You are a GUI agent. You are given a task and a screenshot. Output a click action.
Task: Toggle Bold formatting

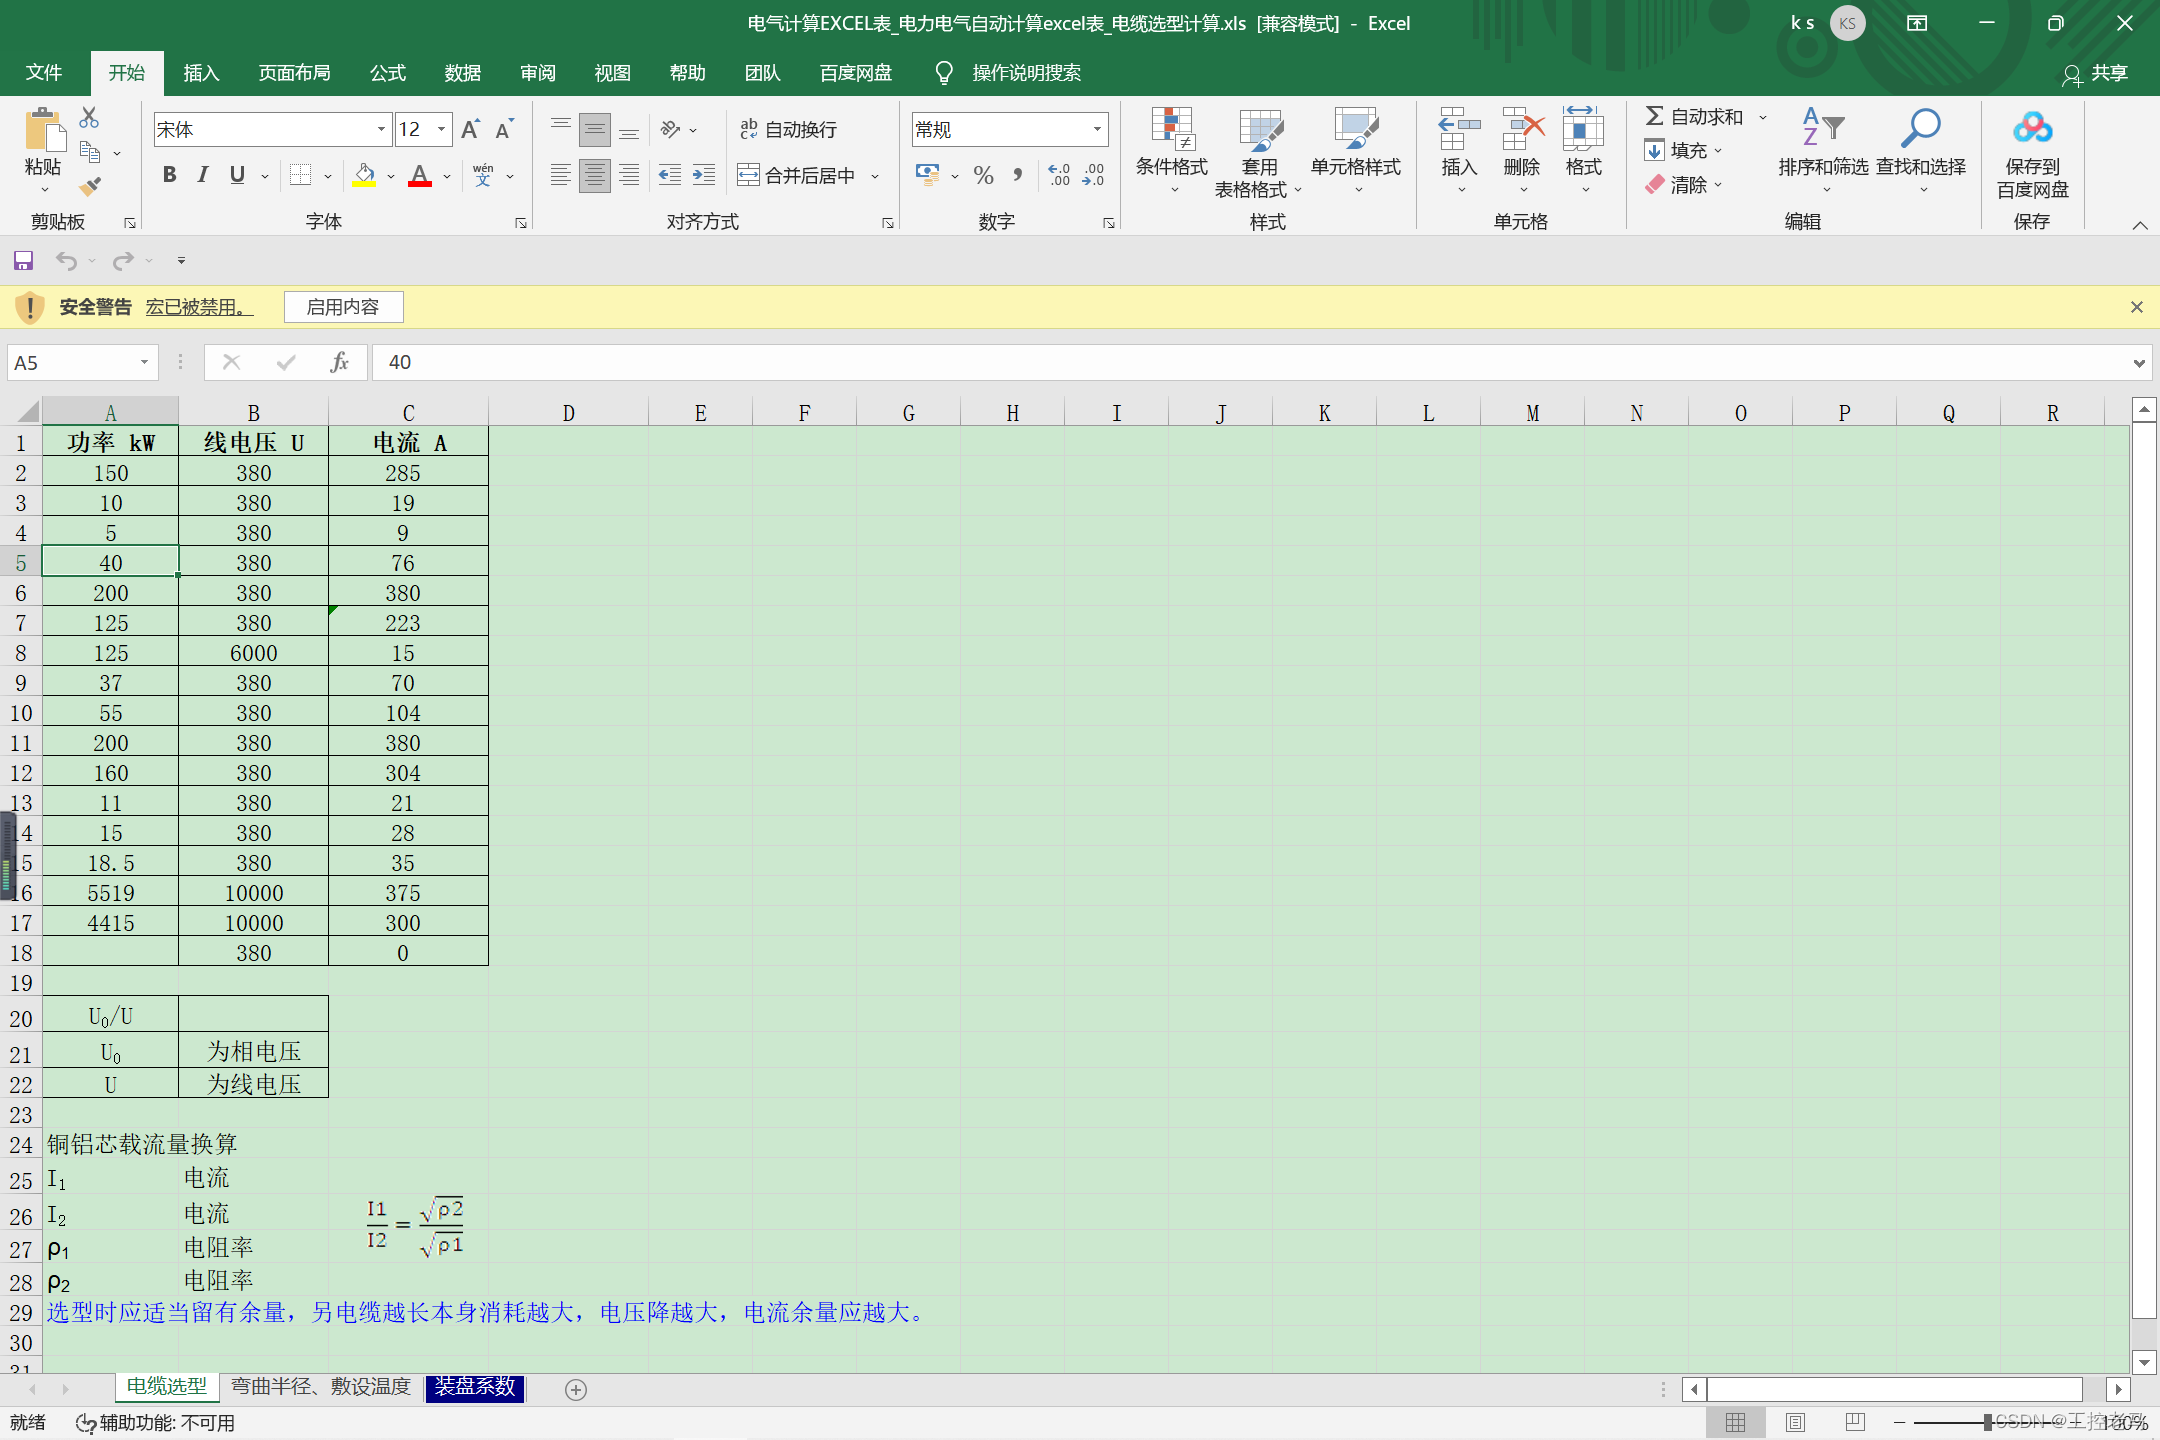click(169, 175)
